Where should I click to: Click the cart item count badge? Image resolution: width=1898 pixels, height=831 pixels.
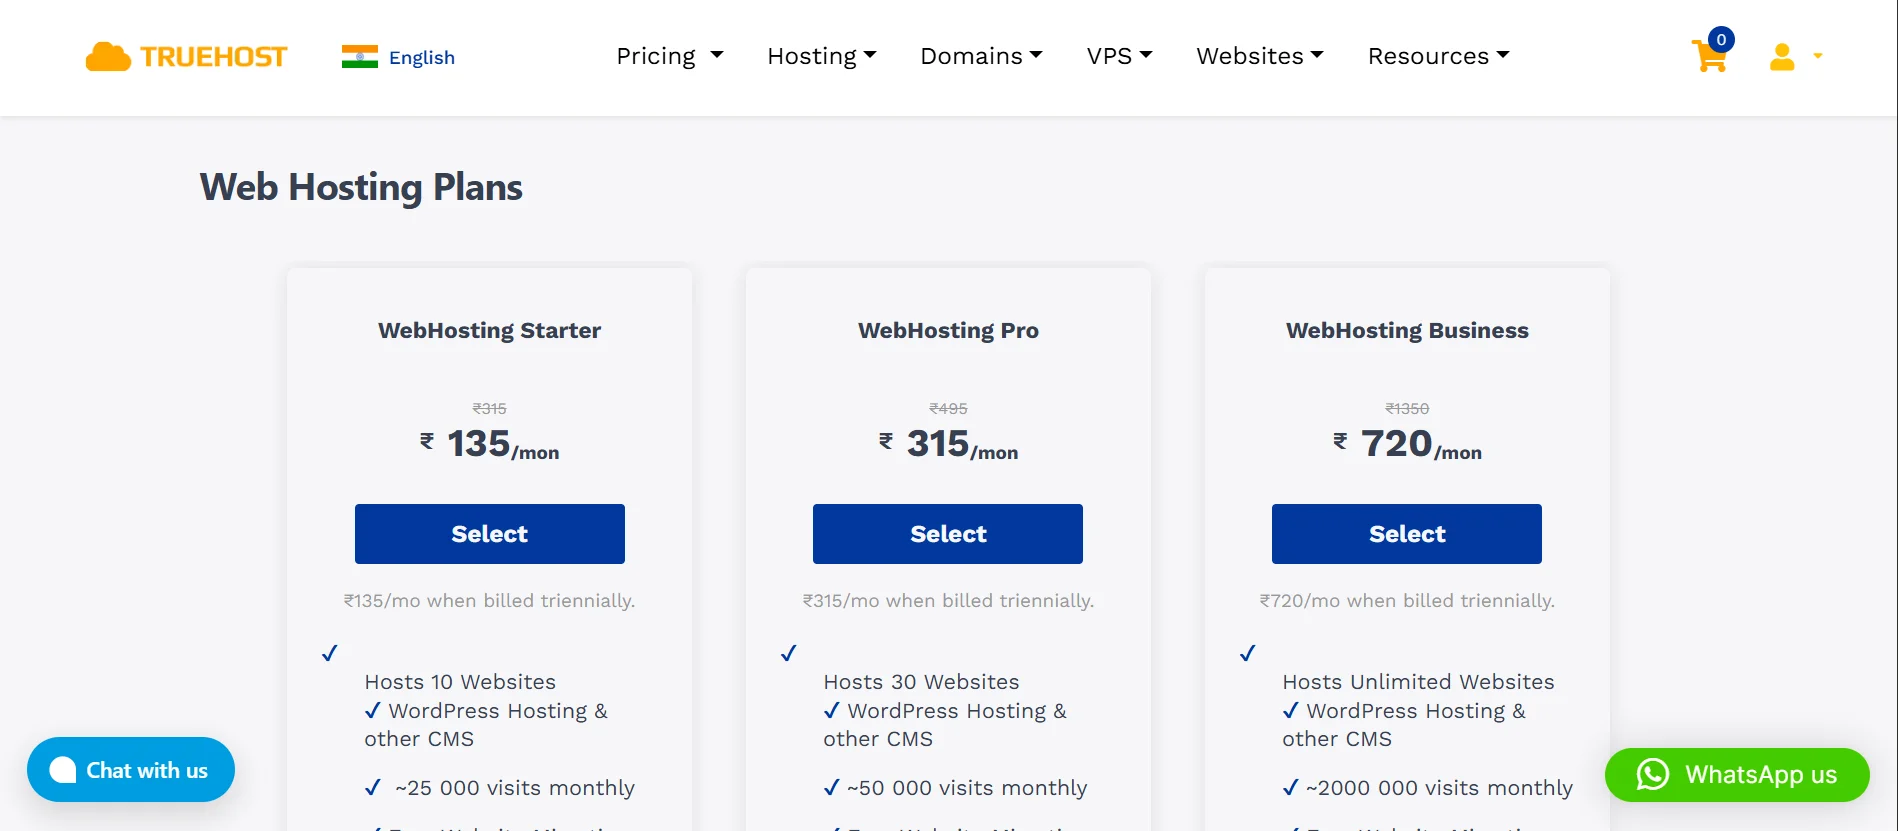1721,40
